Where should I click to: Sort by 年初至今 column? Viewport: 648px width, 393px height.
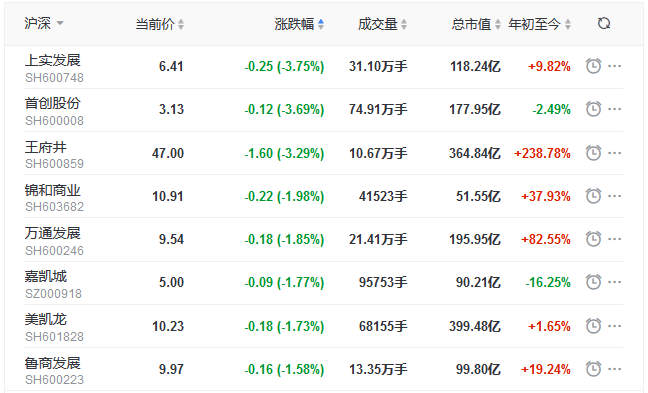coord(540,24)
